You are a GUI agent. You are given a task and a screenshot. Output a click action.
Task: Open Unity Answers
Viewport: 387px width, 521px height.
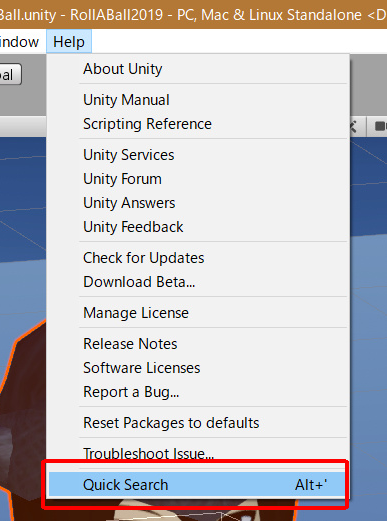(x=198, y=203)
